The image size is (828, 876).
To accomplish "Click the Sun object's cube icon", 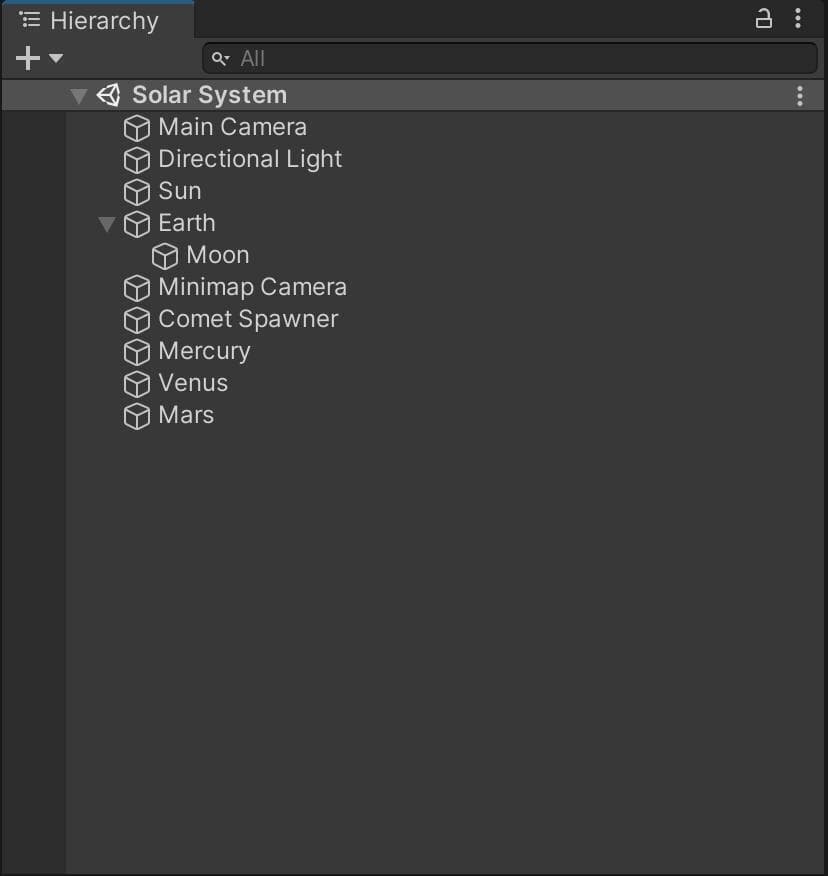I will point(137,193).
